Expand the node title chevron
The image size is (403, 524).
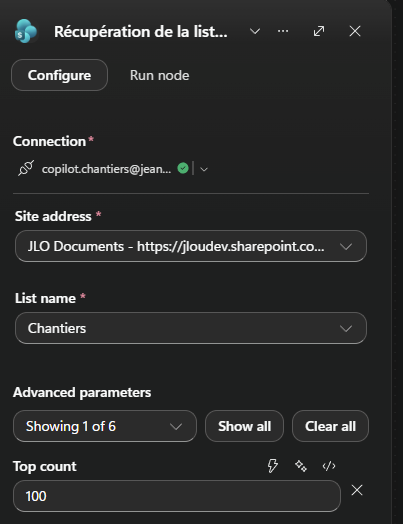pyautogui.click(x=255, y=31)
